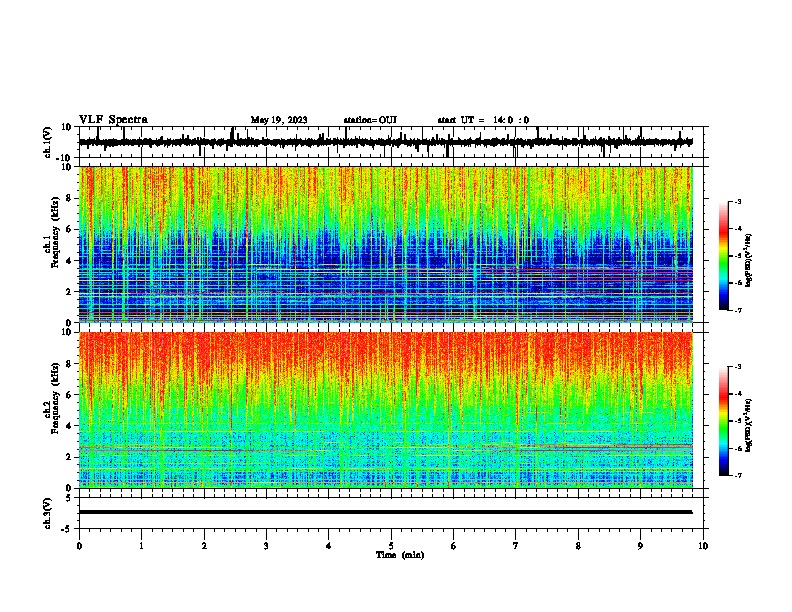Viewport: 792px width, 612px height.
Task: Click the color scale bar beside ch.1 spectrogram
Action: click(x=724, y=256)
